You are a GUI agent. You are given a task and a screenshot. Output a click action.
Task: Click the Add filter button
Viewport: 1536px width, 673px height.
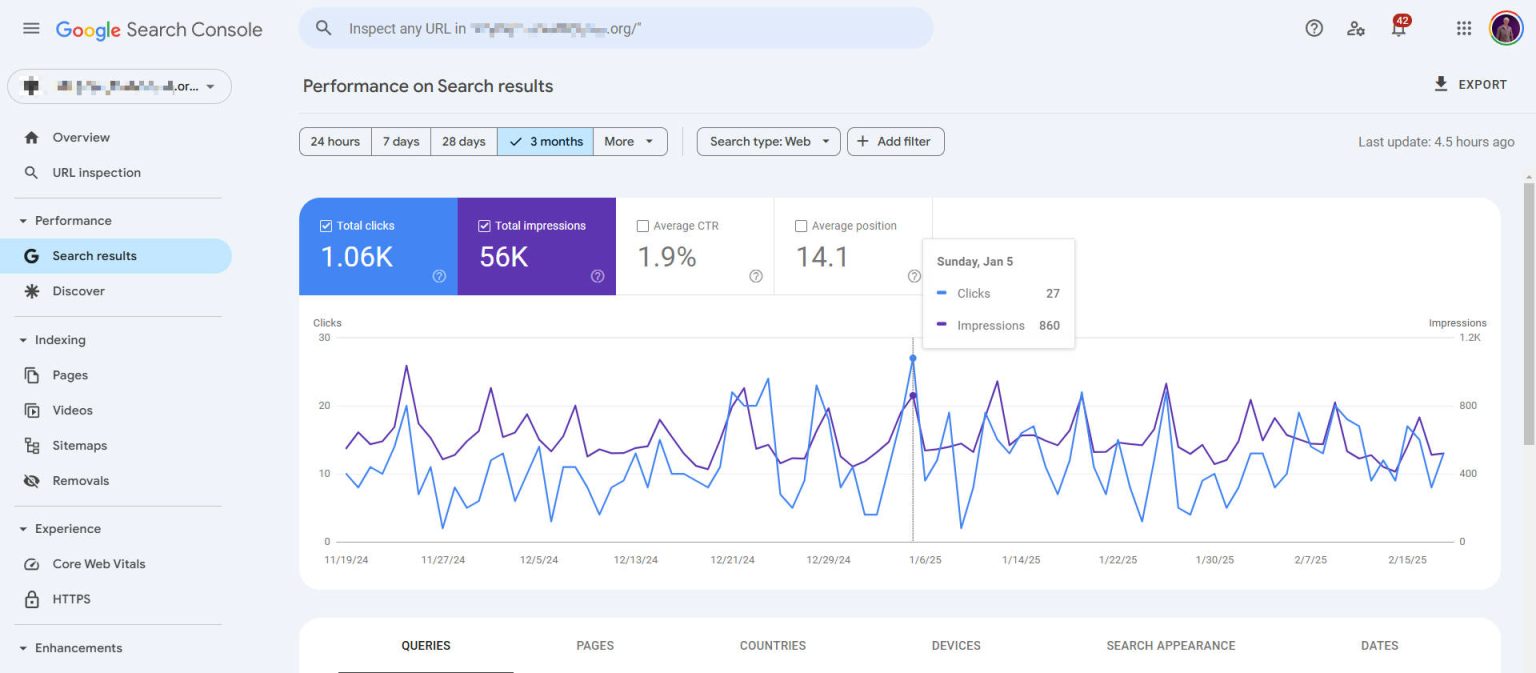[895, 141]
